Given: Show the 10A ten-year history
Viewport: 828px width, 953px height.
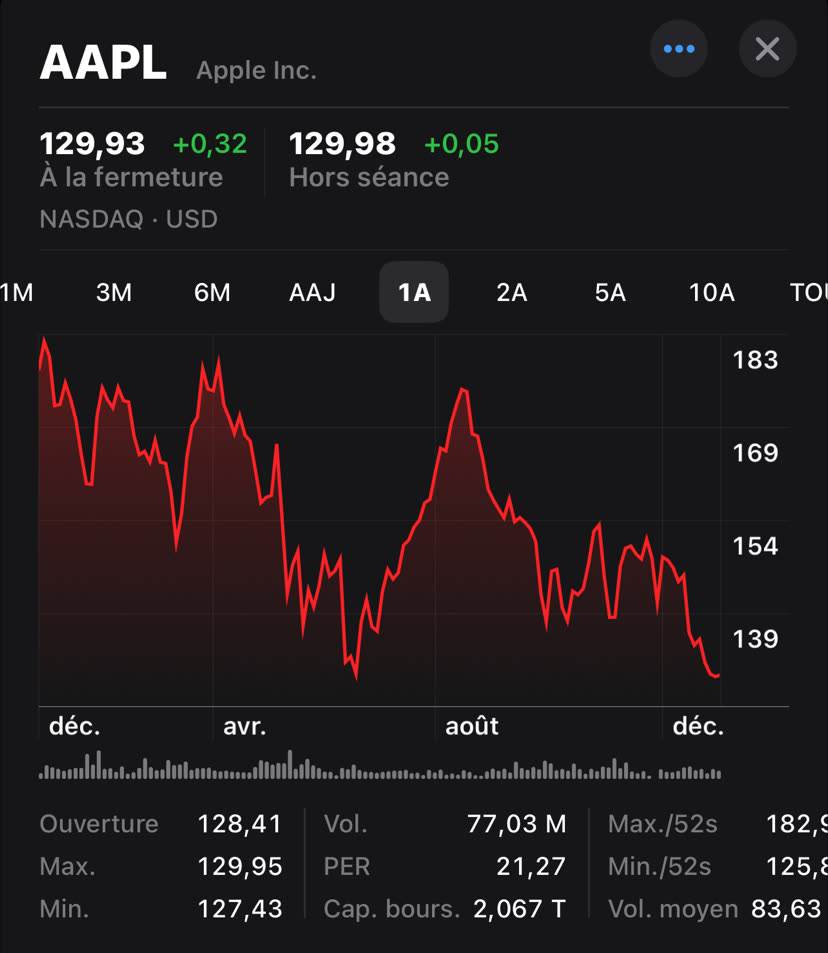Looking at the screenshot, I should pos(710,292).
